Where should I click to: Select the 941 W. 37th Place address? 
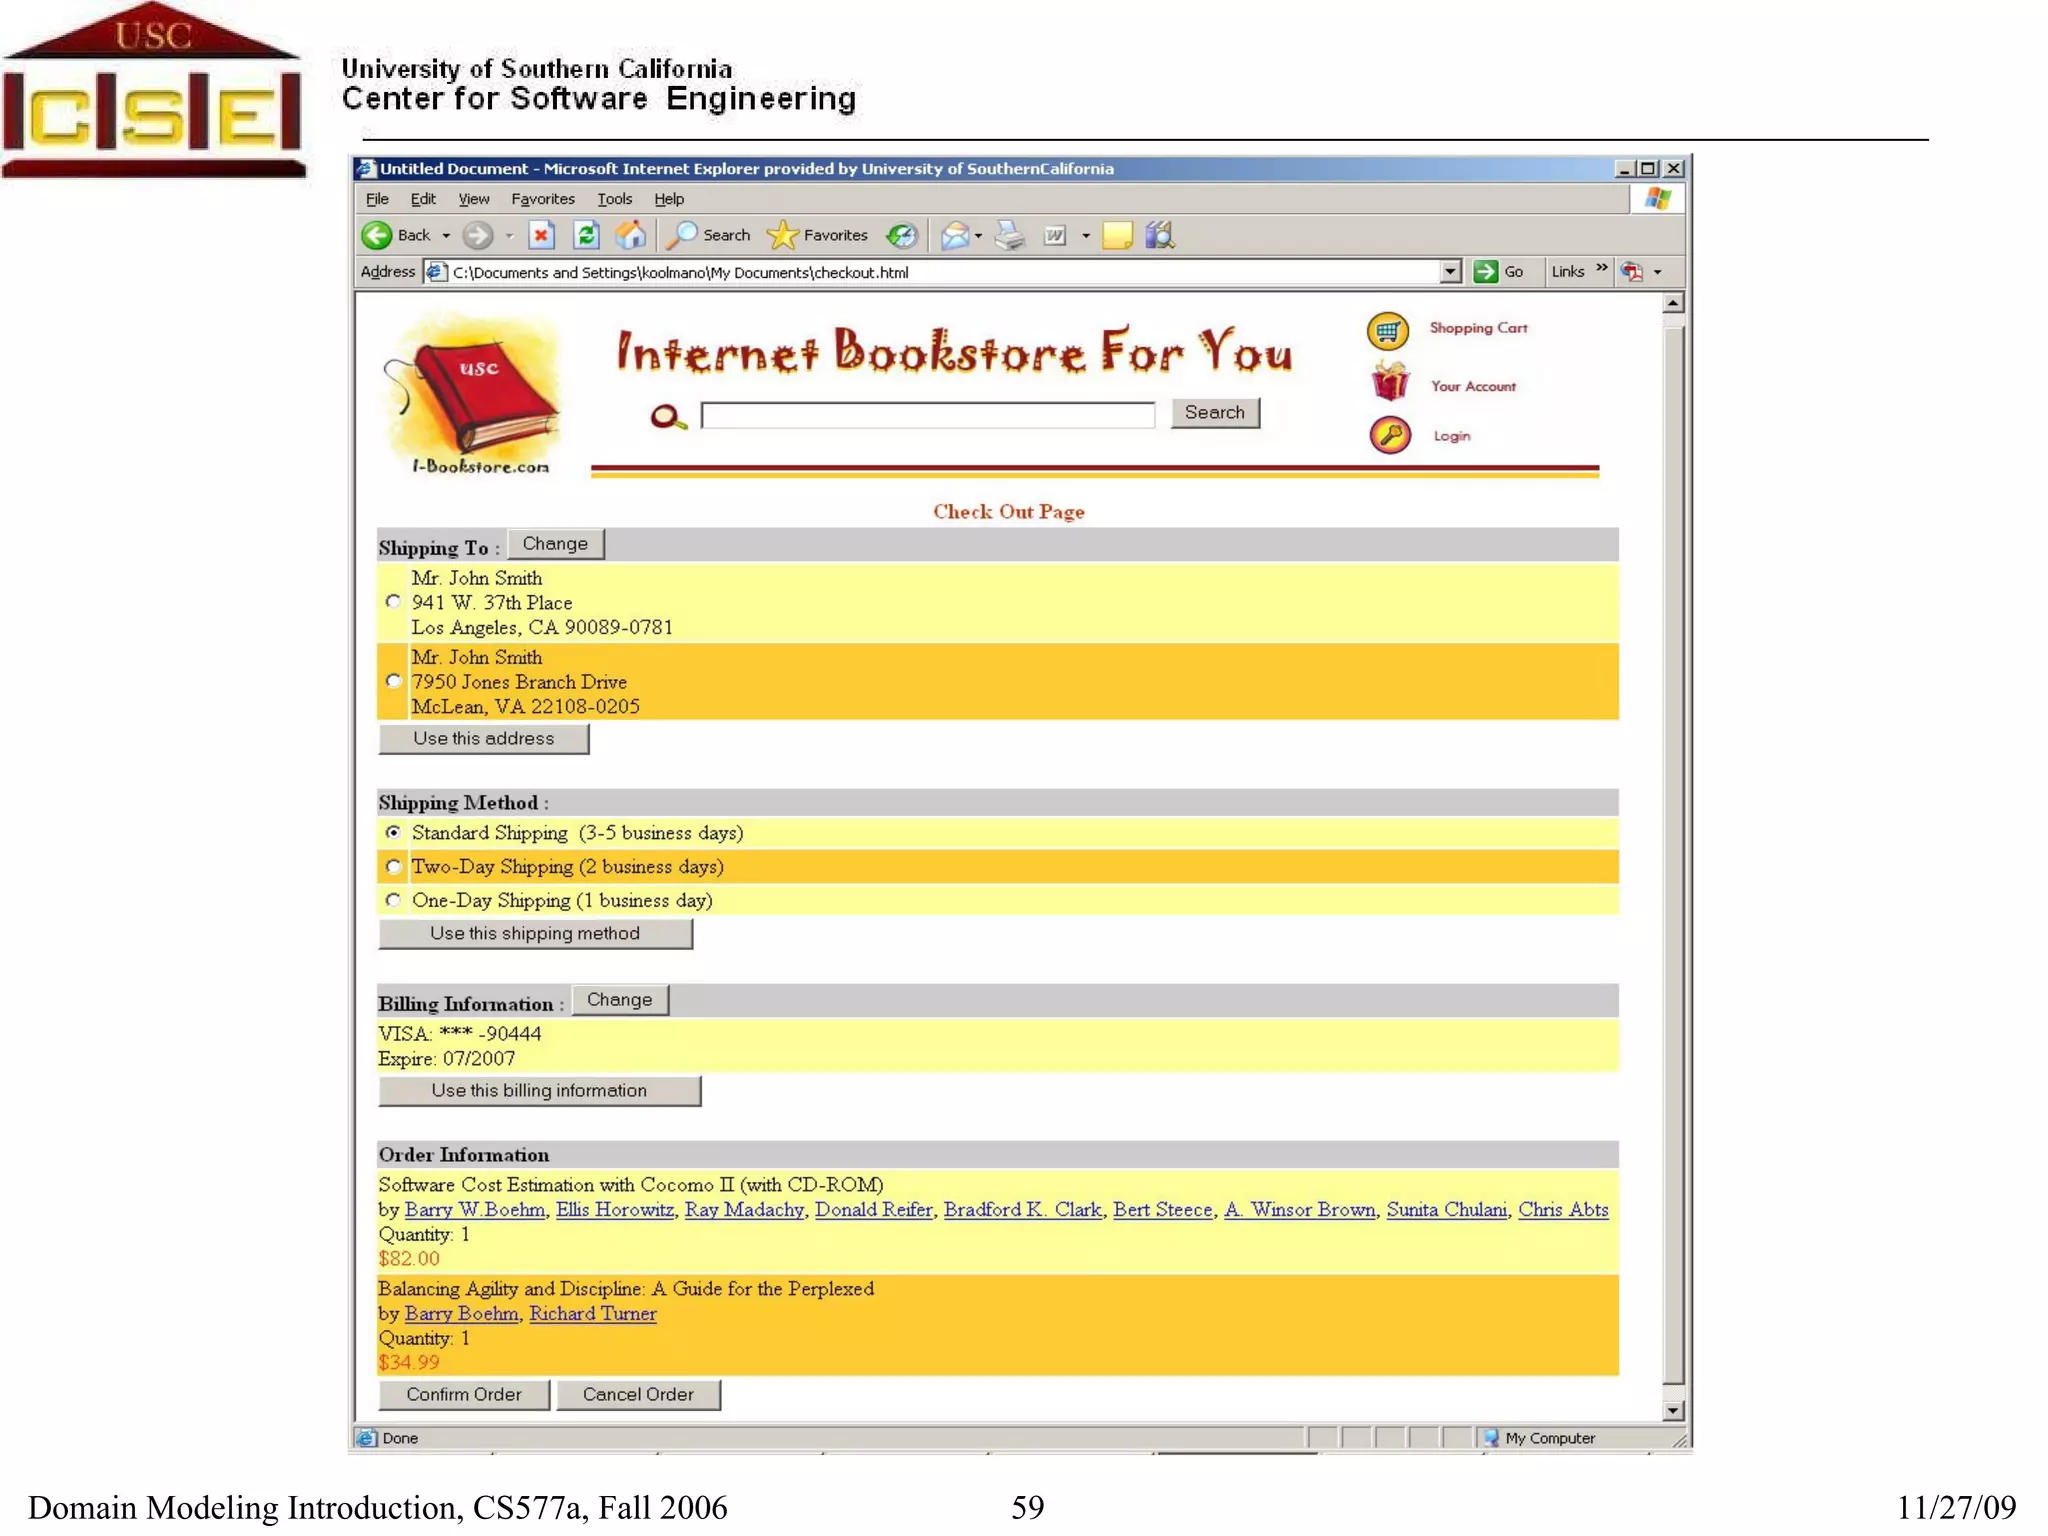pos(393,602)
